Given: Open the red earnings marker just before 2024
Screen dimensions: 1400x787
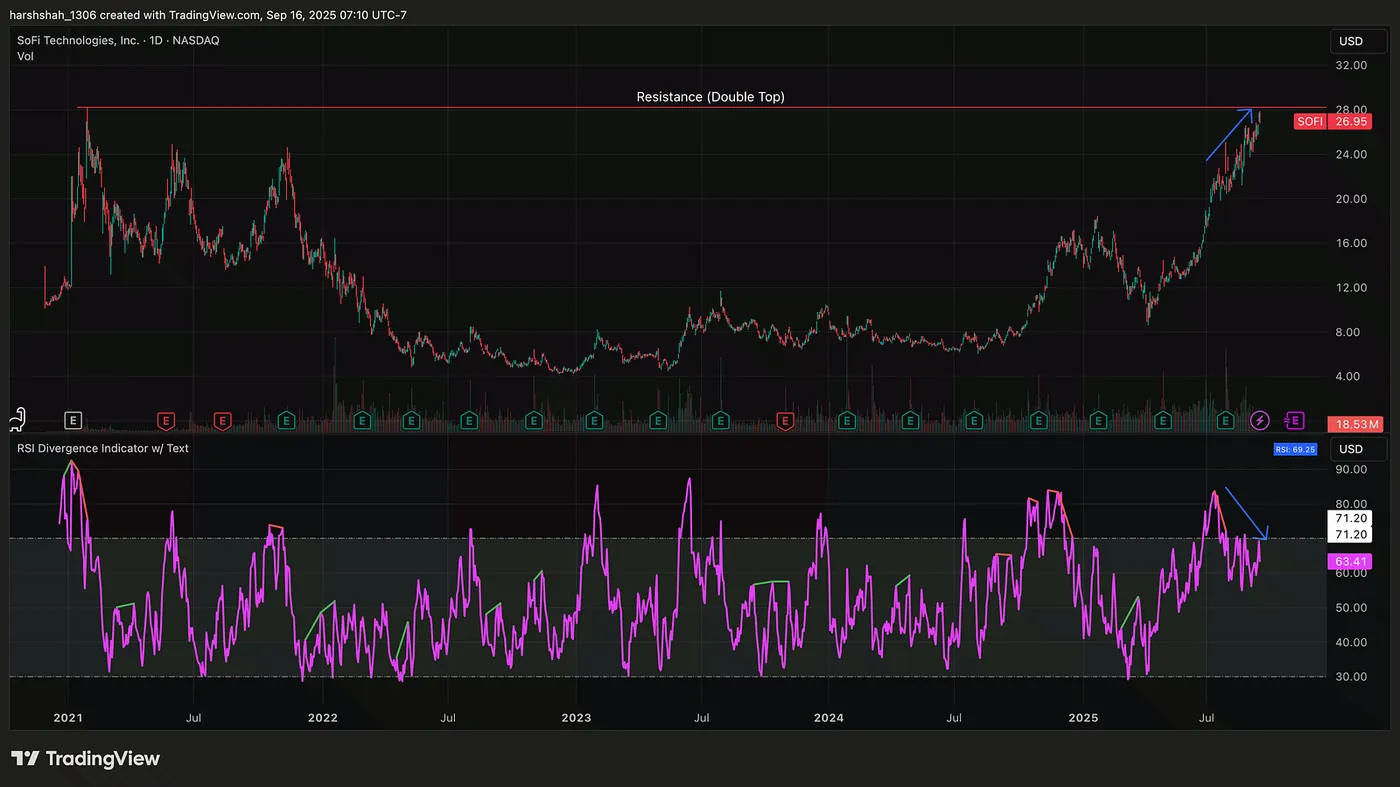Looking at the screenshot, I should pos(785,421).
